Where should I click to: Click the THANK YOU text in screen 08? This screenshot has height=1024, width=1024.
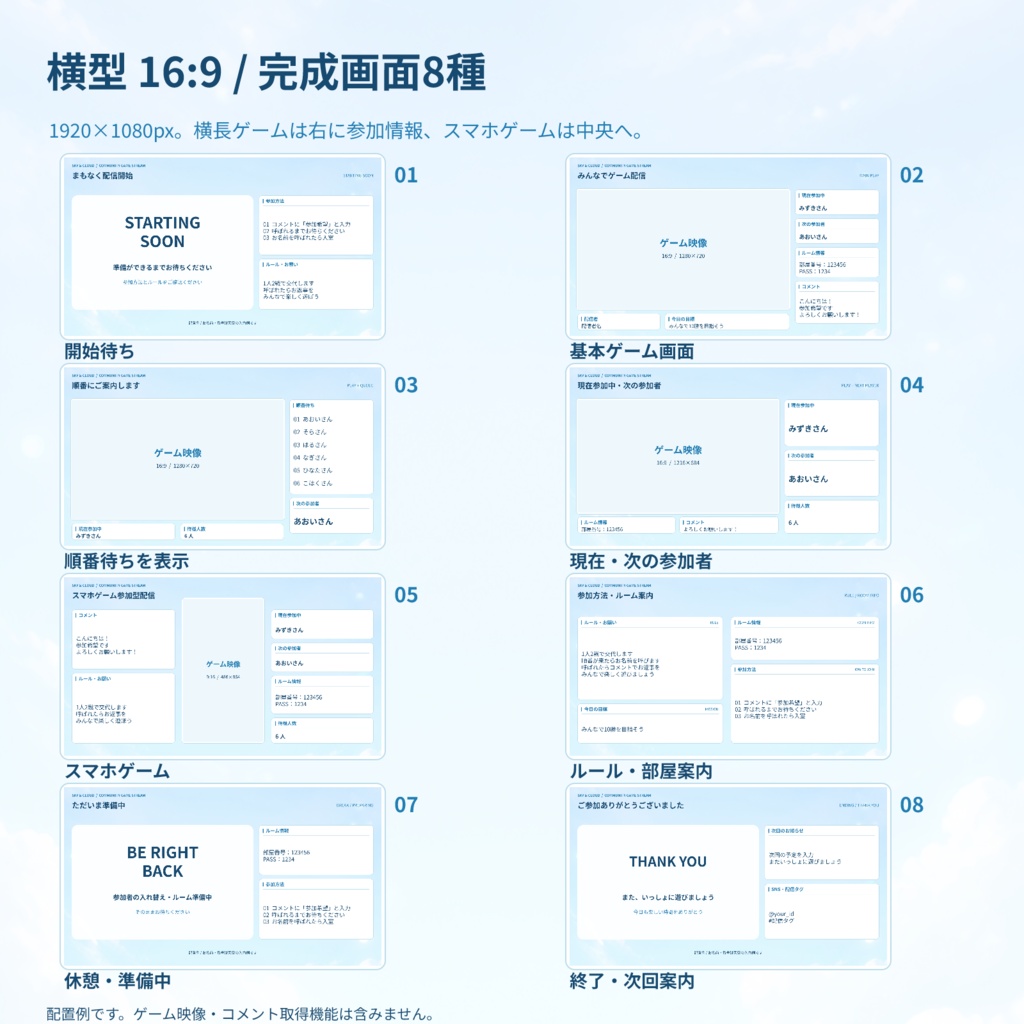[x=667, y=861]
